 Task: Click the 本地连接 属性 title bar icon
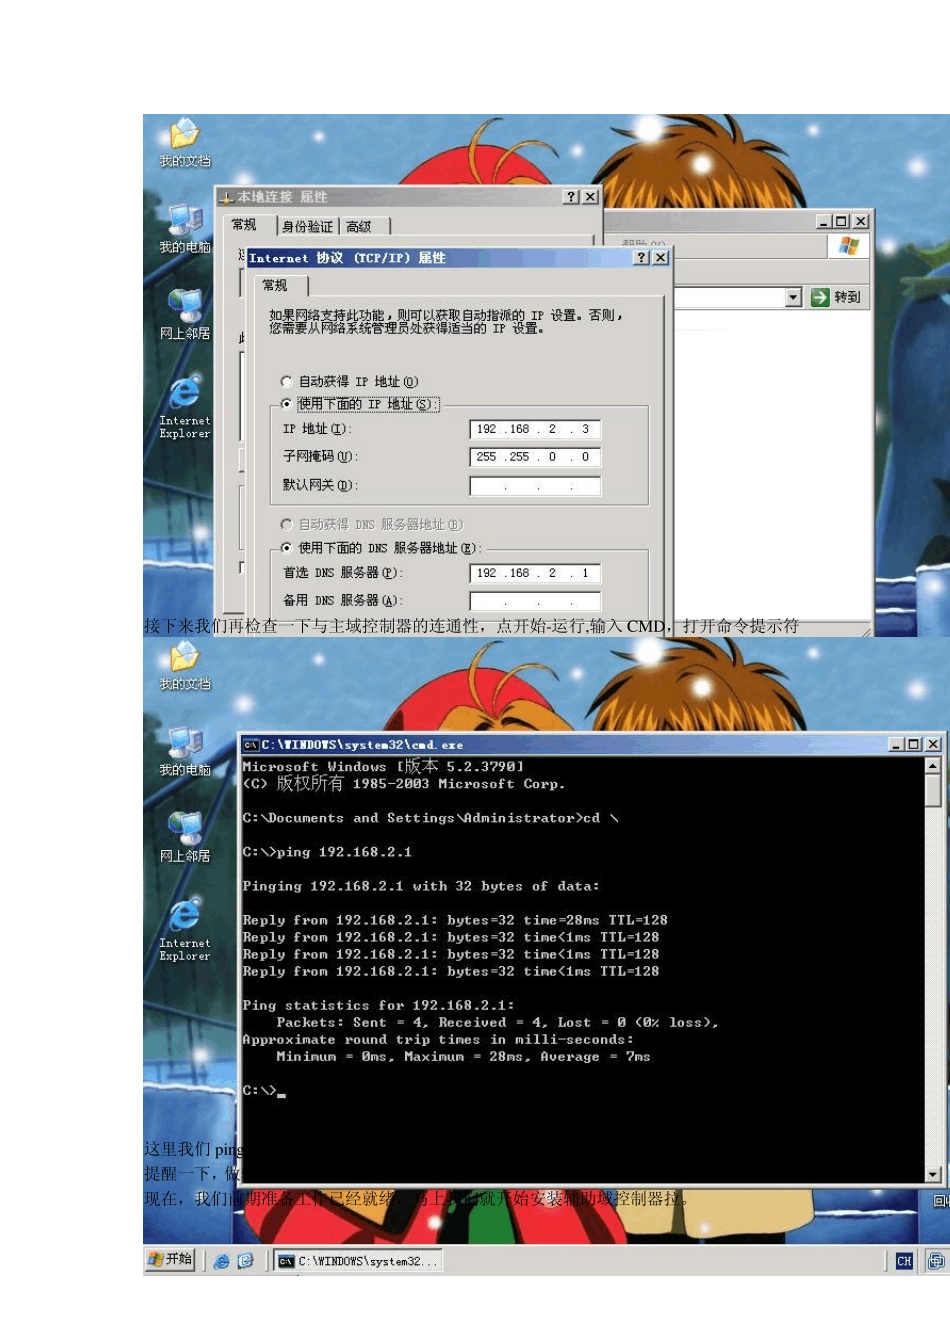[x=227, y=197]
